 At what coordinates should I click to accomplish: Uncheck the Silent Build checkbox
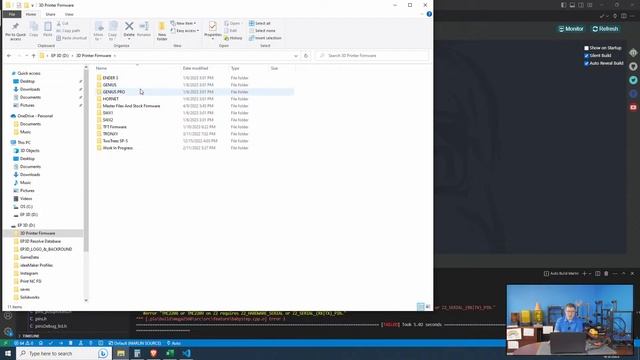click(x=587, y=56)
